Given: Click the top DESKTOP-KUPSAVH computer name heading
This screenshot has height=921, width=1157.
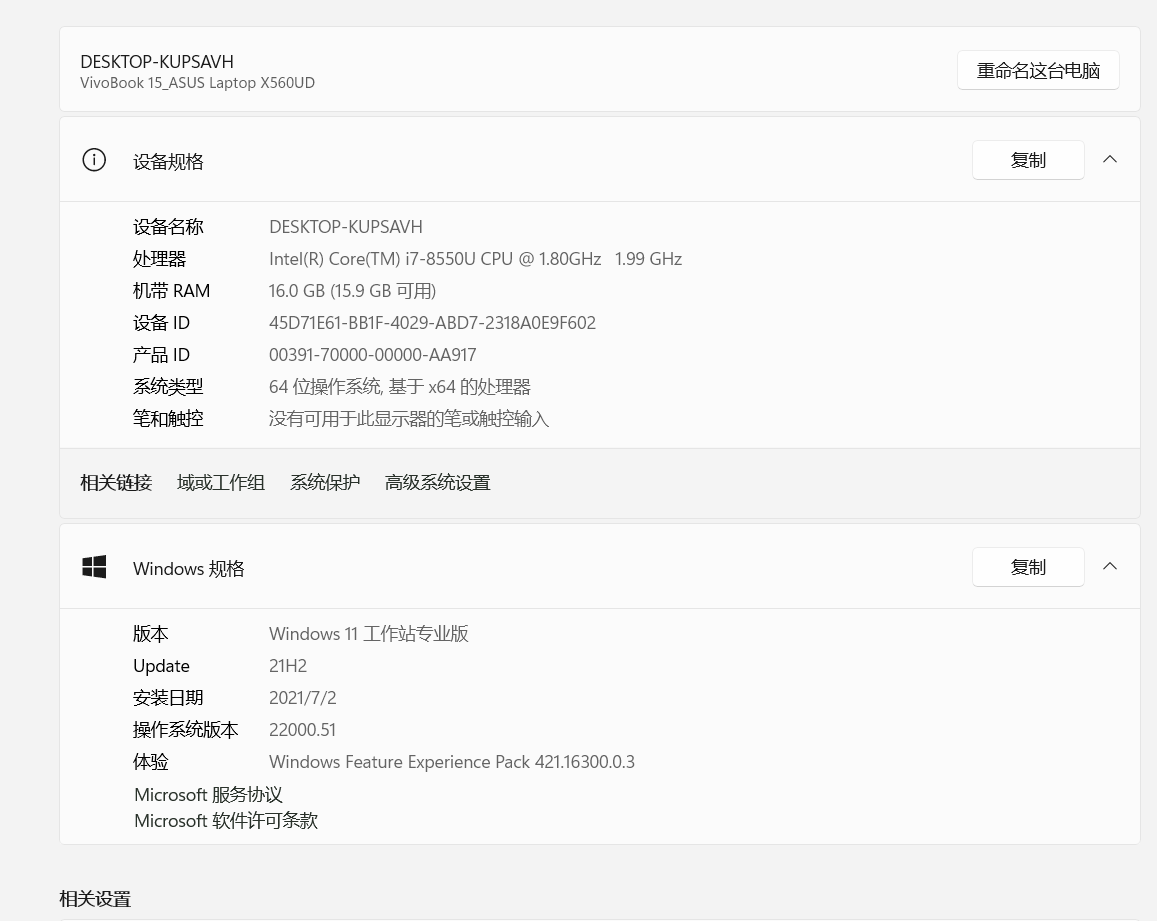Looking at the screenshot, I should point(157,62).
